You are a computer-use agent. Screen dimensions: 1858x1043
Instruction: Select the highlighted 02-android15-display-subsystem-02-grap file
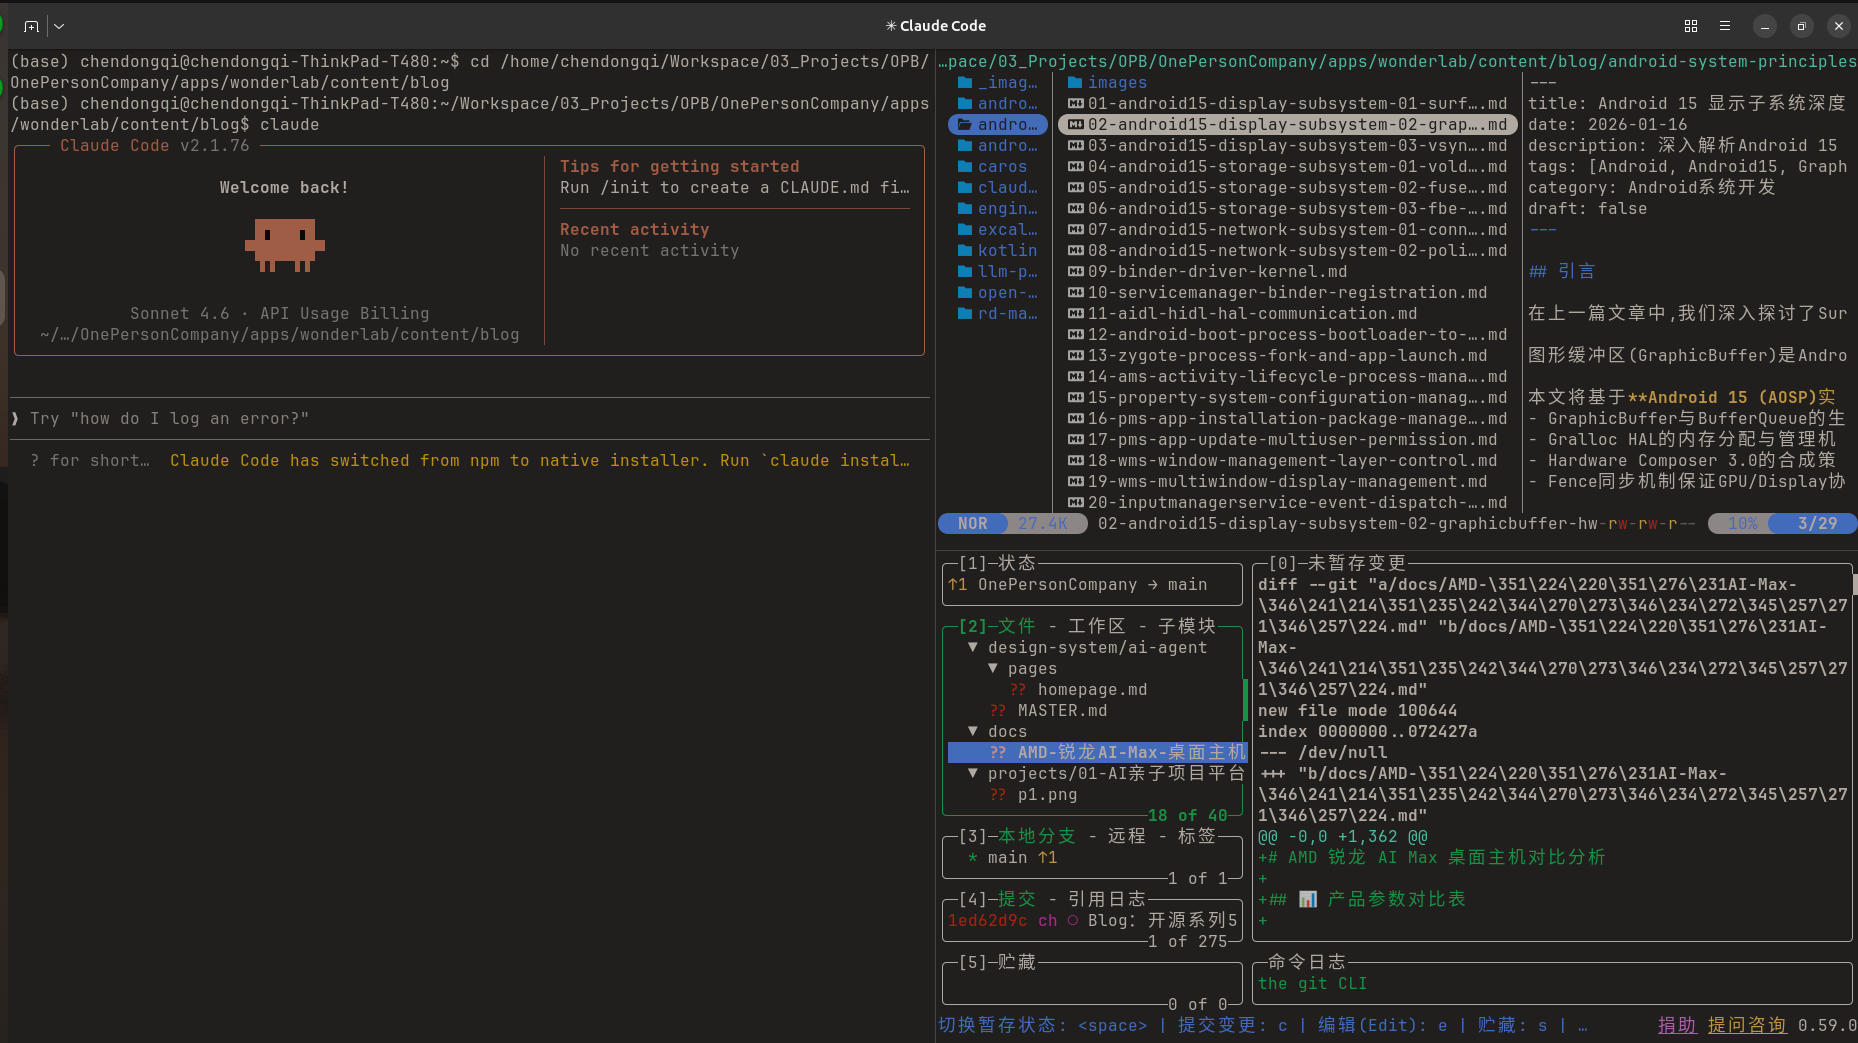pyautogui.click(x=1288, y=125)
